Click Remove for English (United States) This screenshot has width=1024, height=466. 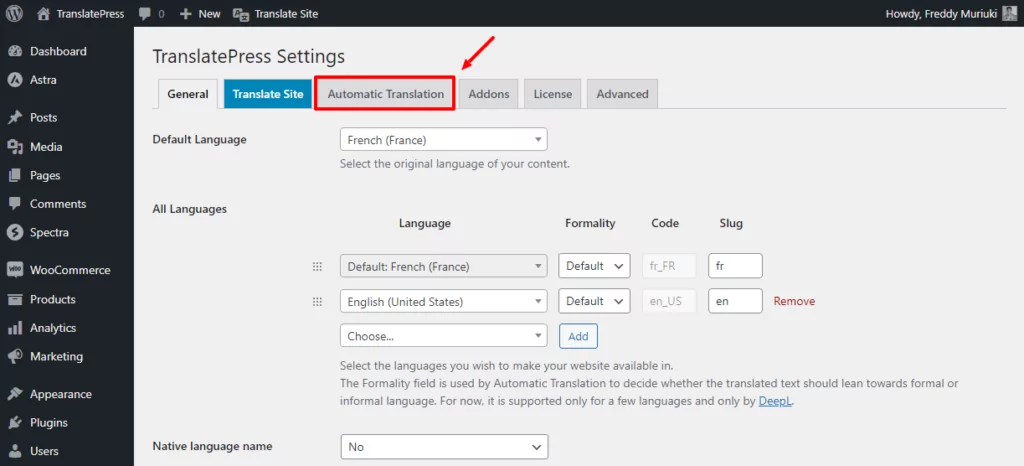[794, 302]
